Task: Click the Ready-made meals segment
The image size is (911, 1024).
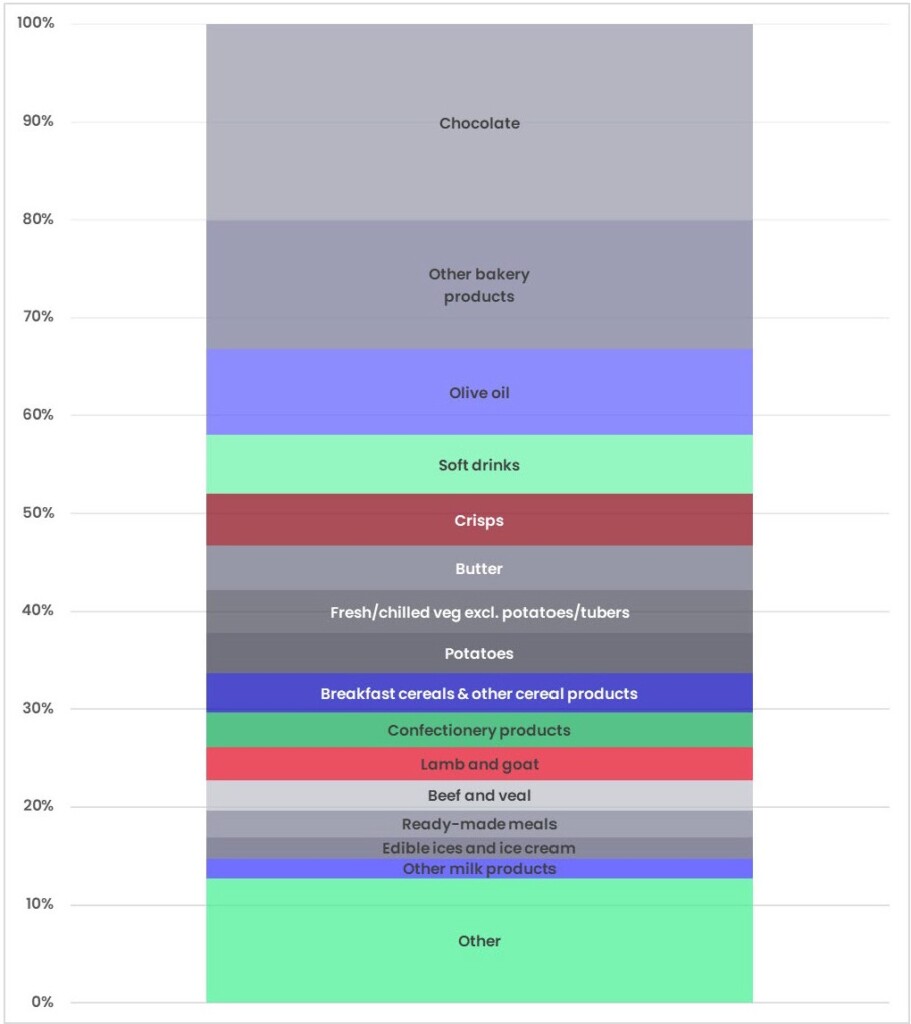Action: (479, 824)
